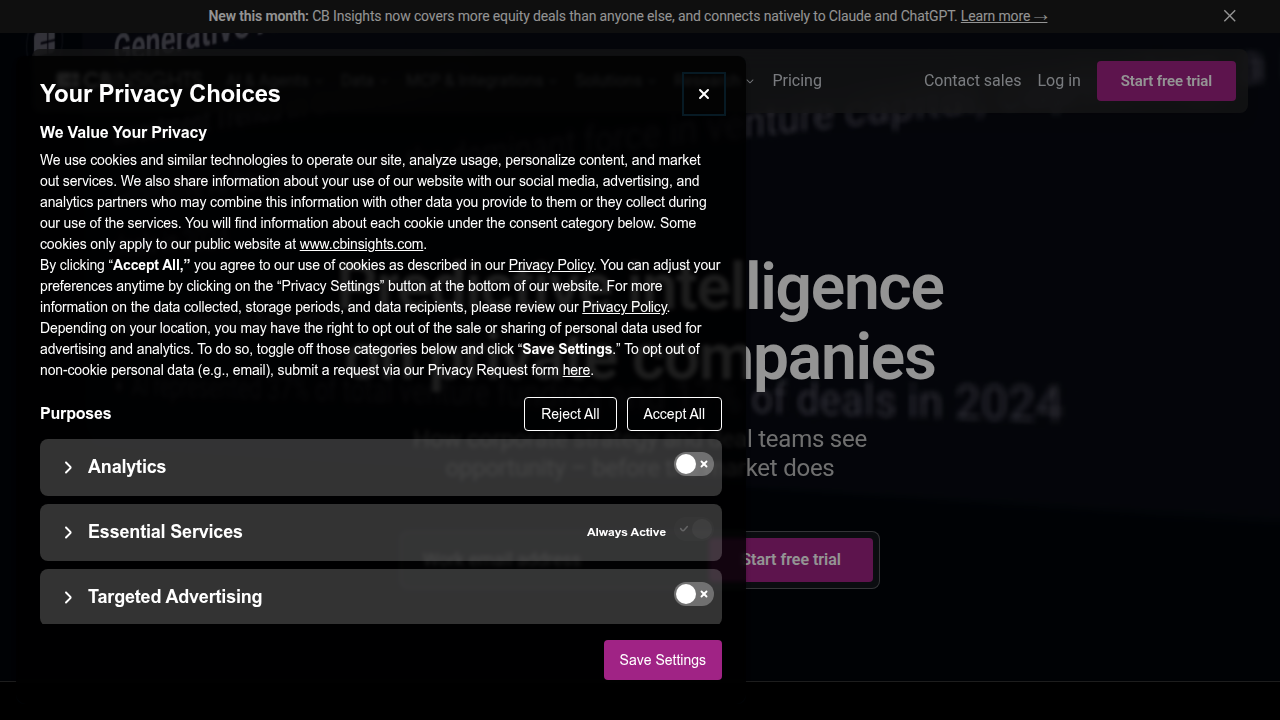This screenshot has height=720, width=1280.
Task: Open the Contact sales link
Action: 973,81
